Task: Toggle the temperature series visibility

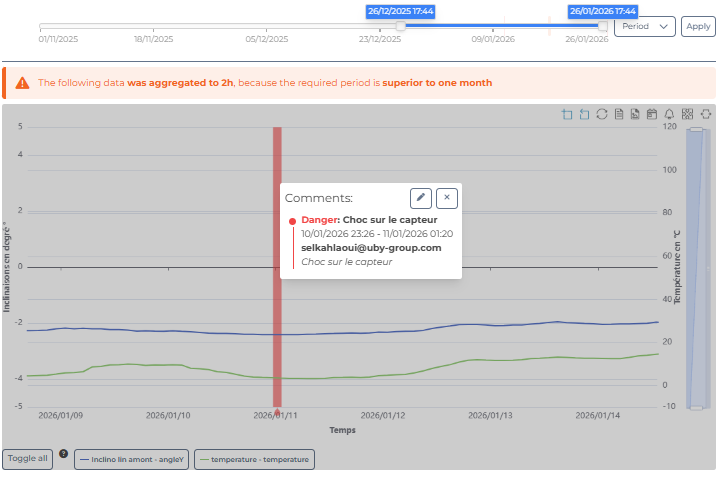Action: tap(254, 460)
